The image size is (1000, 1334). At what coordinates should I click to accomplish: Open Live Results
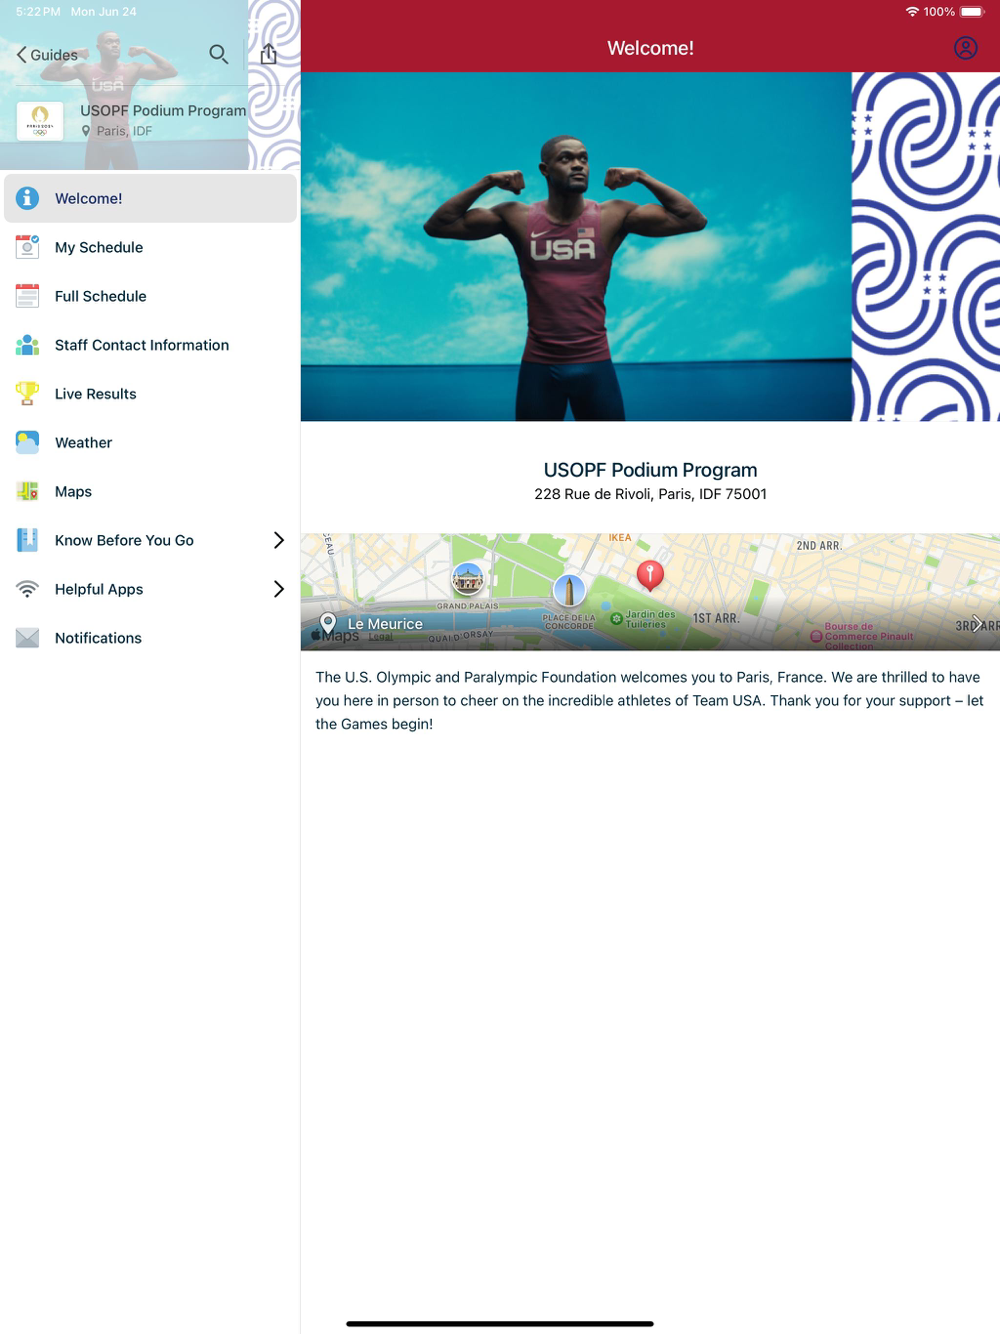[x=150, y=394]
